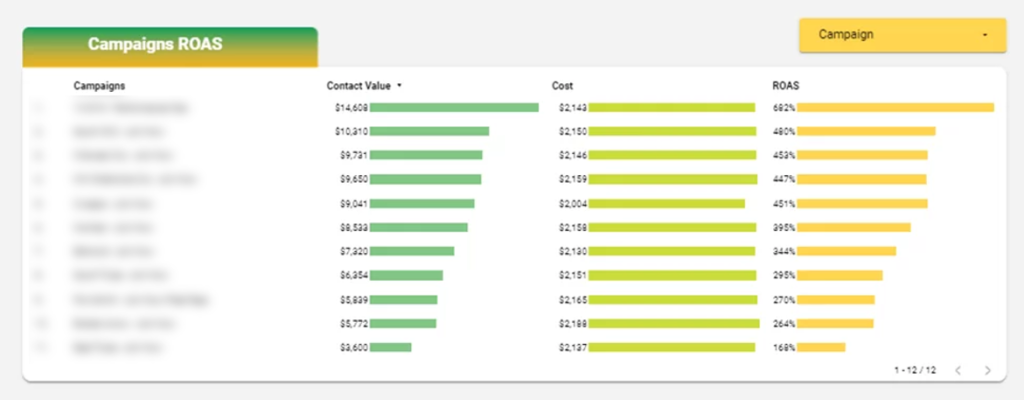Click the 168% ROAS bar
Screen dimensions: 1024x400
821,347
